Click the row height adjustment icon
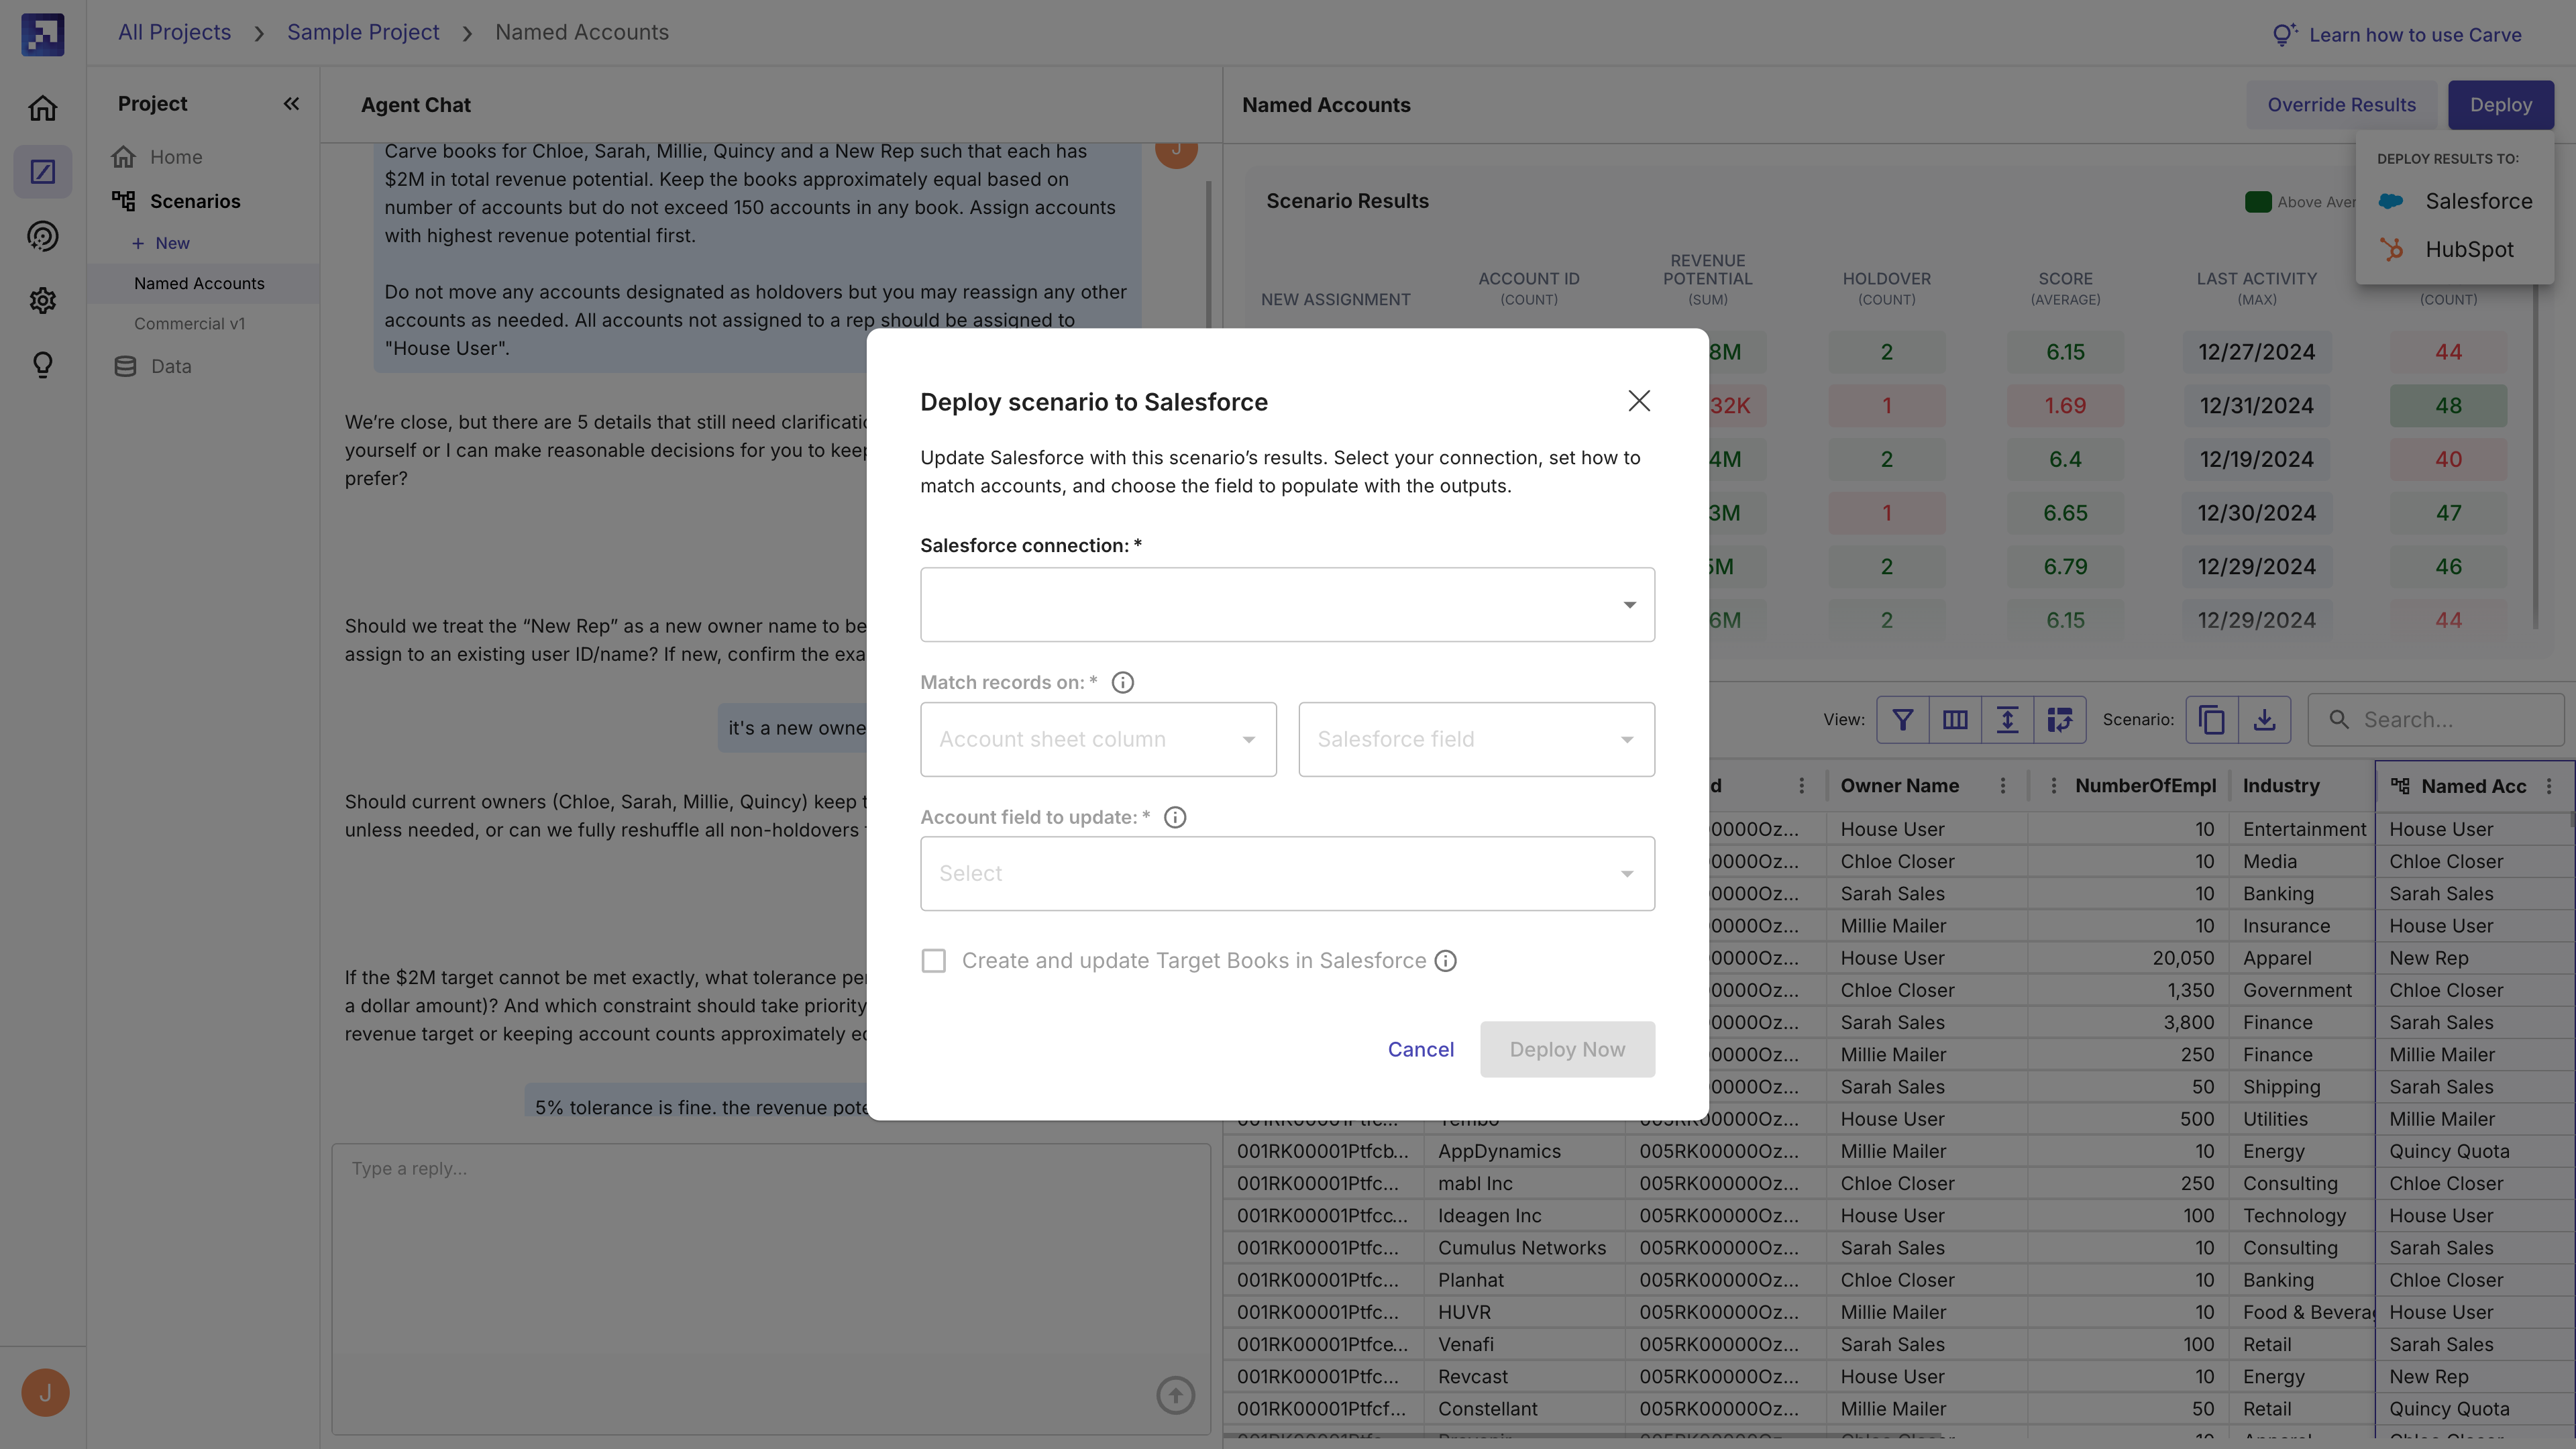Image resolution: width=2576 pixels, height=1449 pixels. click(x=2008, y=719)
